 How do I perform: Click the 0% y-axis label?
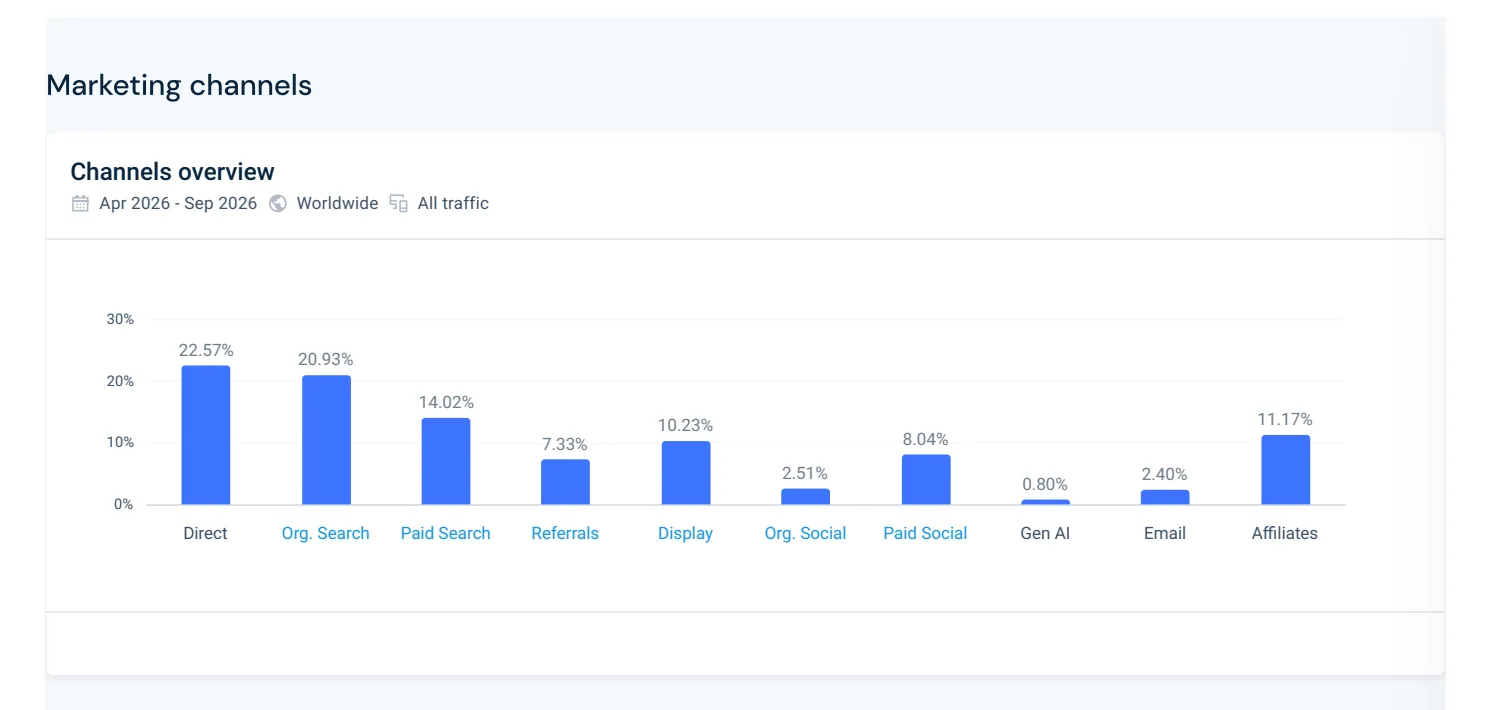tap(123, 504)
